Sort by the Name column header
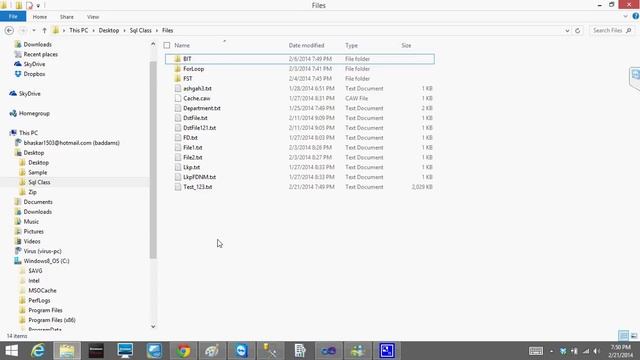 click(x=182, y=45)
